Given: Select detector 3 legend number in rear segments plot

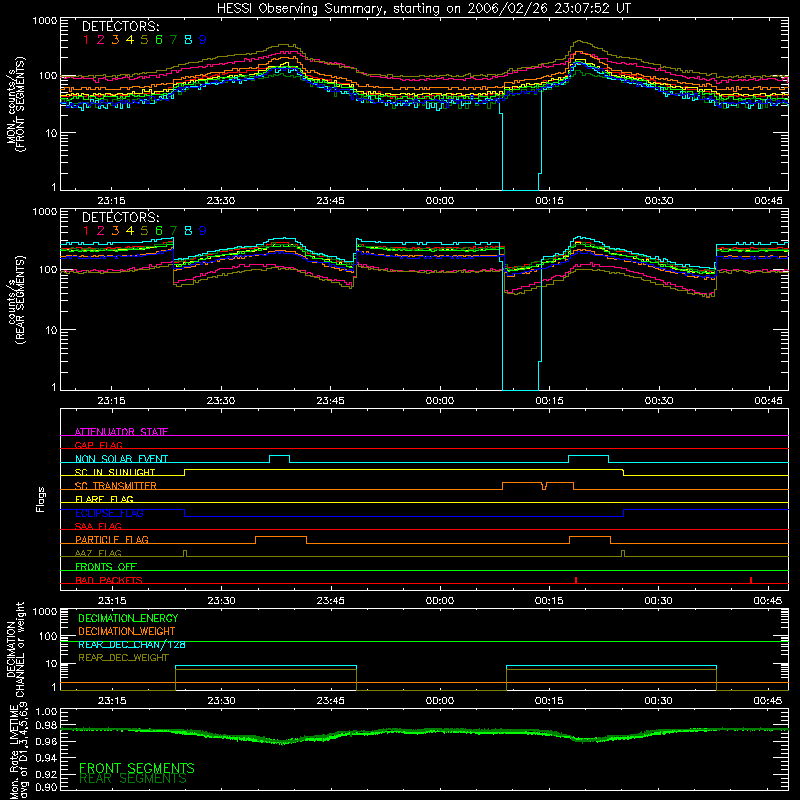Looking at the screenshot, I should tap(115, 231).
